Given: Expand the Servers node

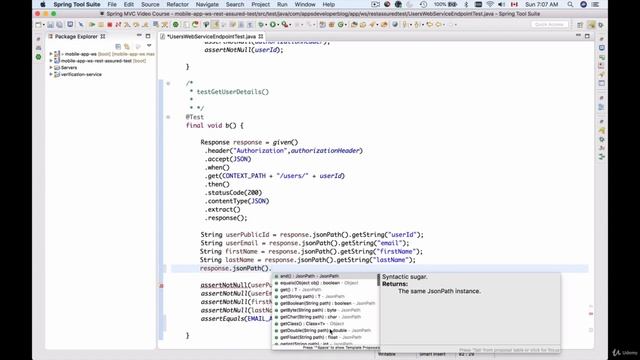Looking at the screenshot, I should coord(51,68).
